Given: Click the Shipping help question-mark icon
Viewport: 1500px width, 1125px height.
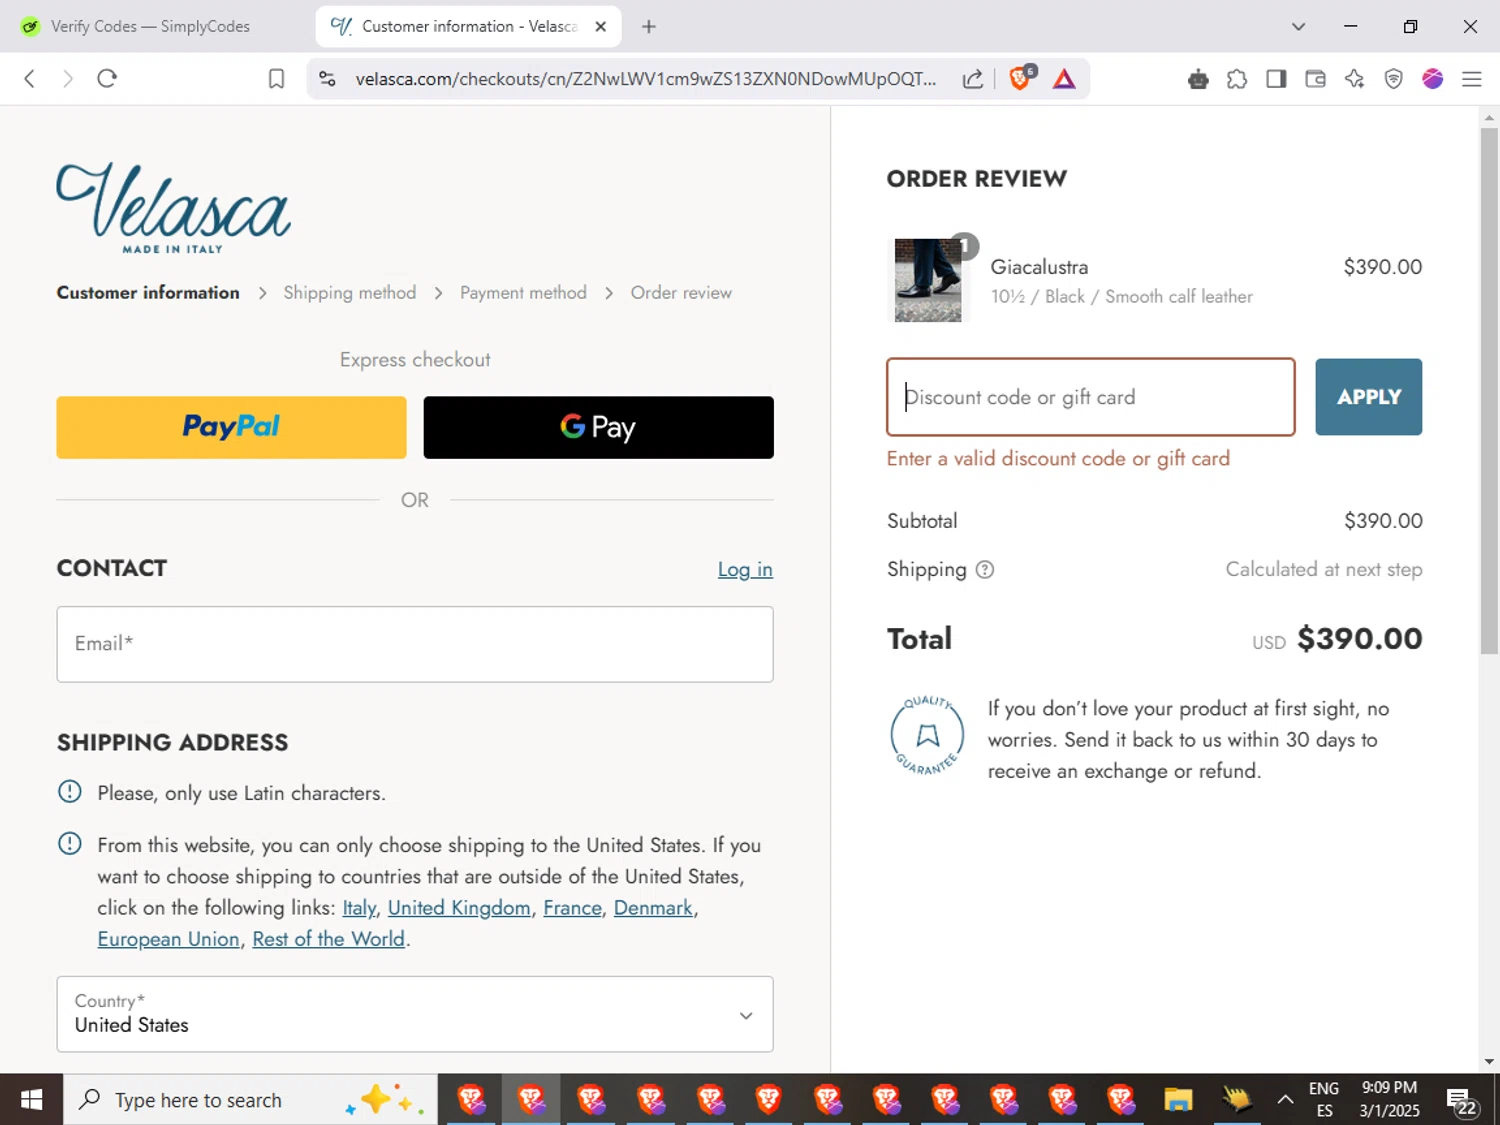Looking at the screenshot, I should tap(985, 570).
